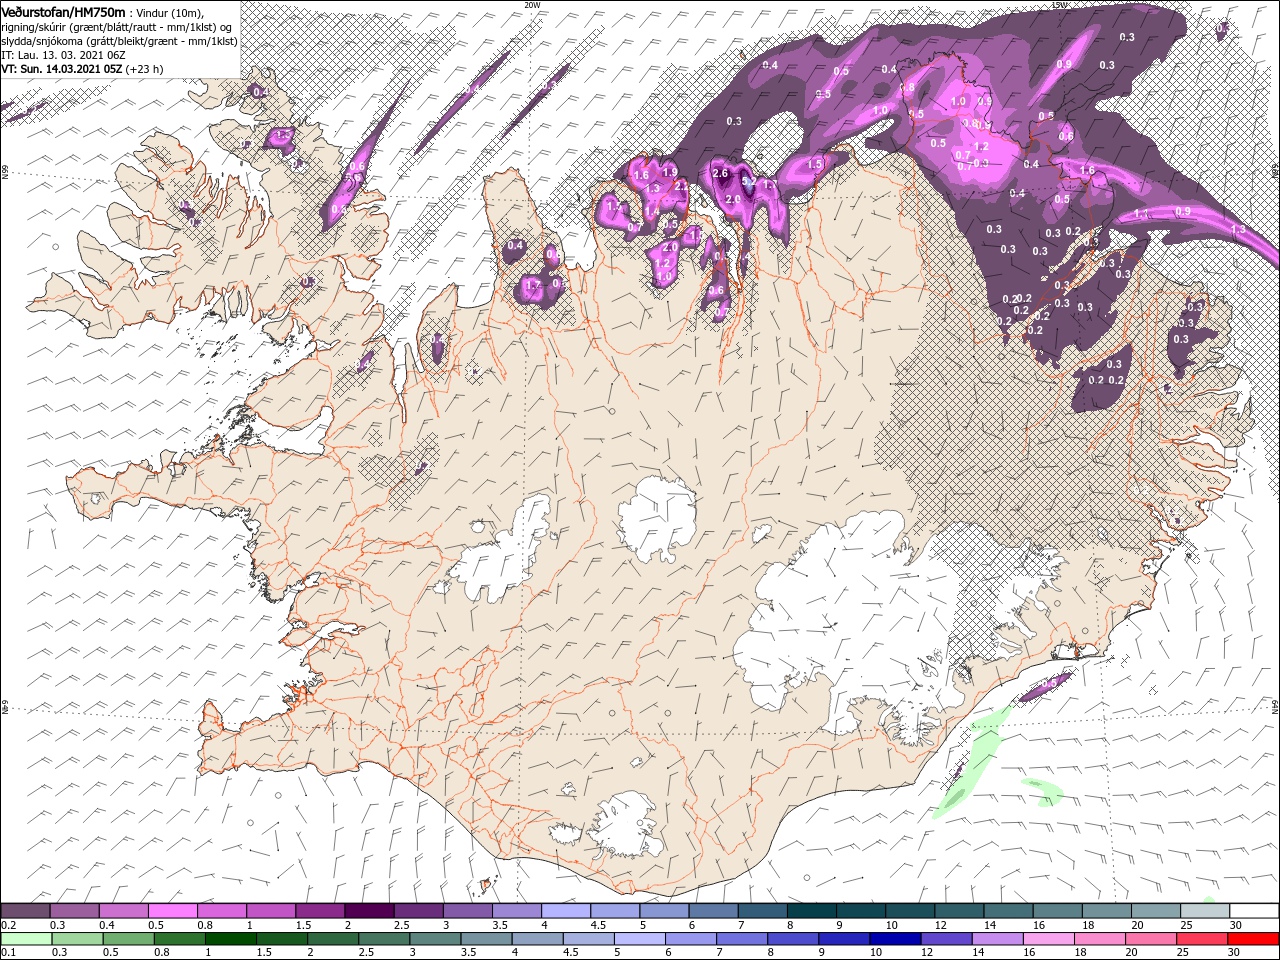Click the "VT: Sun. 14.03.2021 05Z" valid time
This screenshot has width=1280, height=960.
[62, 69]
